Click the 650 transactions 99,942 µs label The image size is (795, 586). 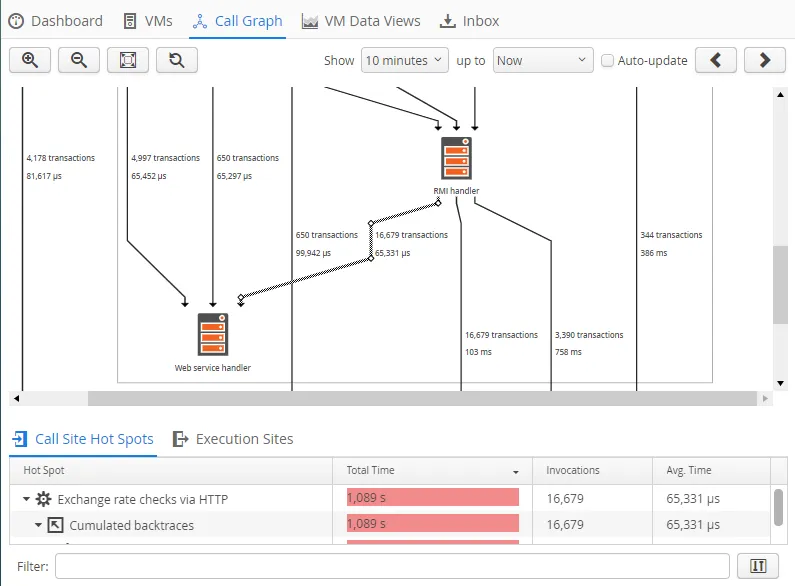pyautogui.click(x=327, y=244)
